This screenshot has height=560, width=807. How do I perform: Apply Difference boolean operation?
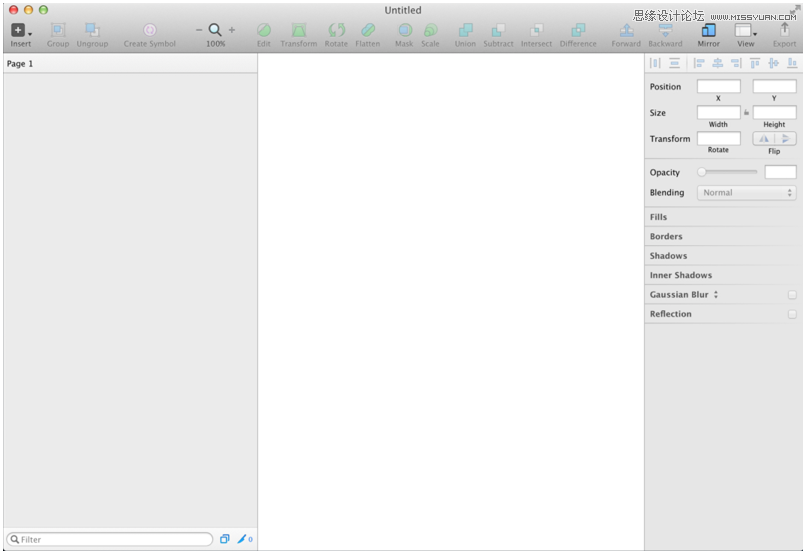point(578,30)
